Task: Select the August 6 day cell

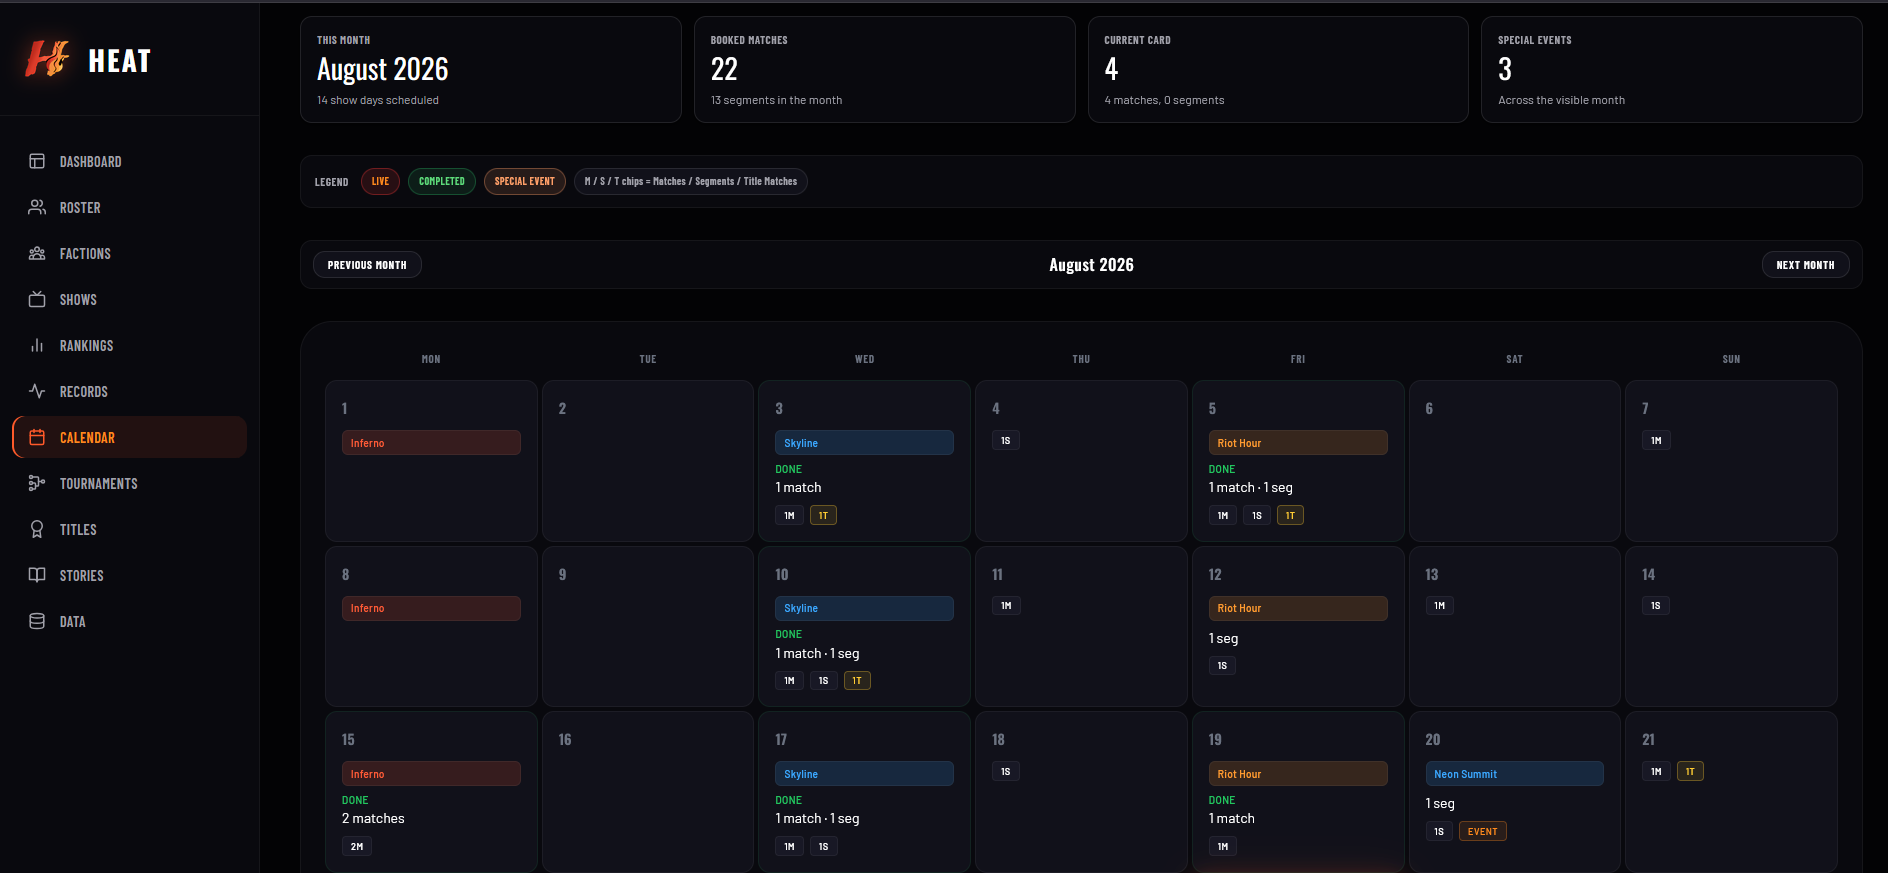Action: tap(1514, 461)
